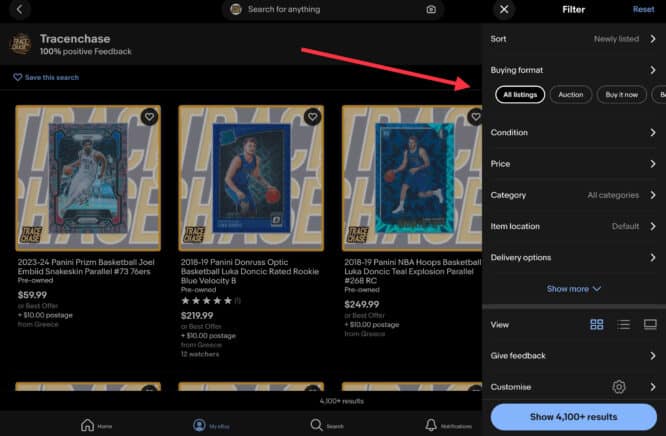Open Luka Doncic Donruss Optic thumbnail

(x=251, y=178)
